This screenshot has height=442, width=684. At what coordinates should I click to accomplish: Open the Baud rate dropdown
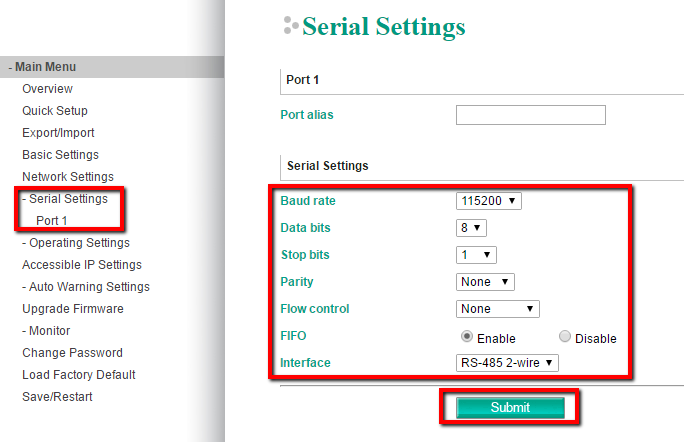click(x=489, y=201)
